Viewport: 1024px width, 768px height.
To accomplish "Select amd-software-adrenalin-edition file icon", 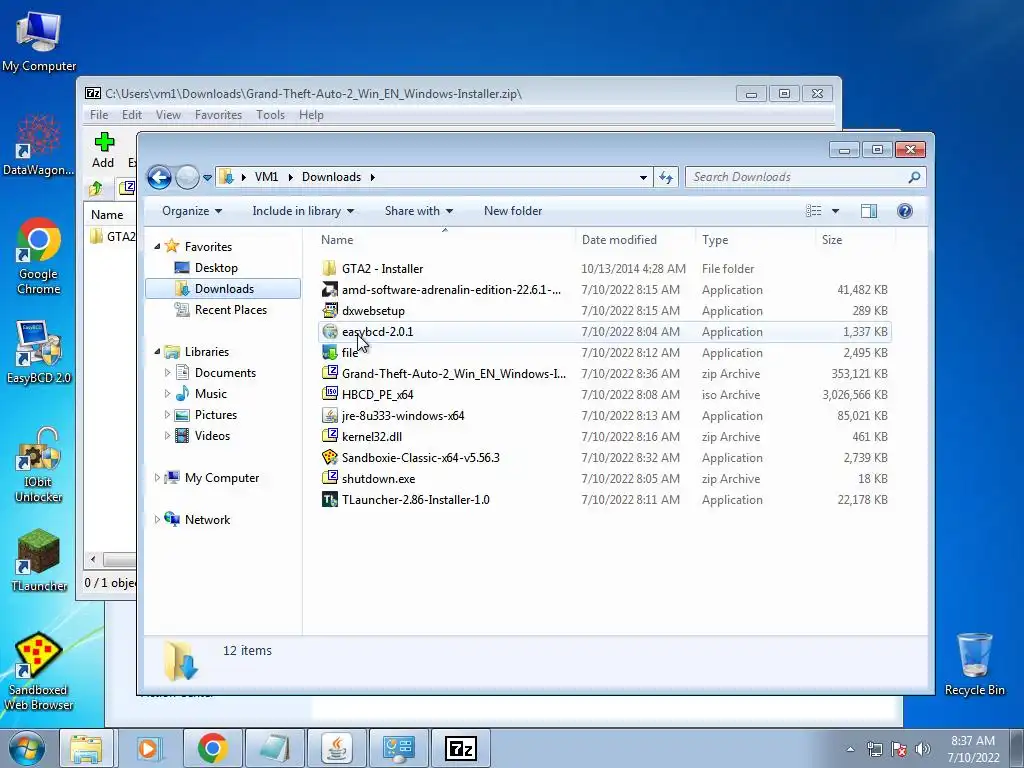I will (x=330, y=290).
